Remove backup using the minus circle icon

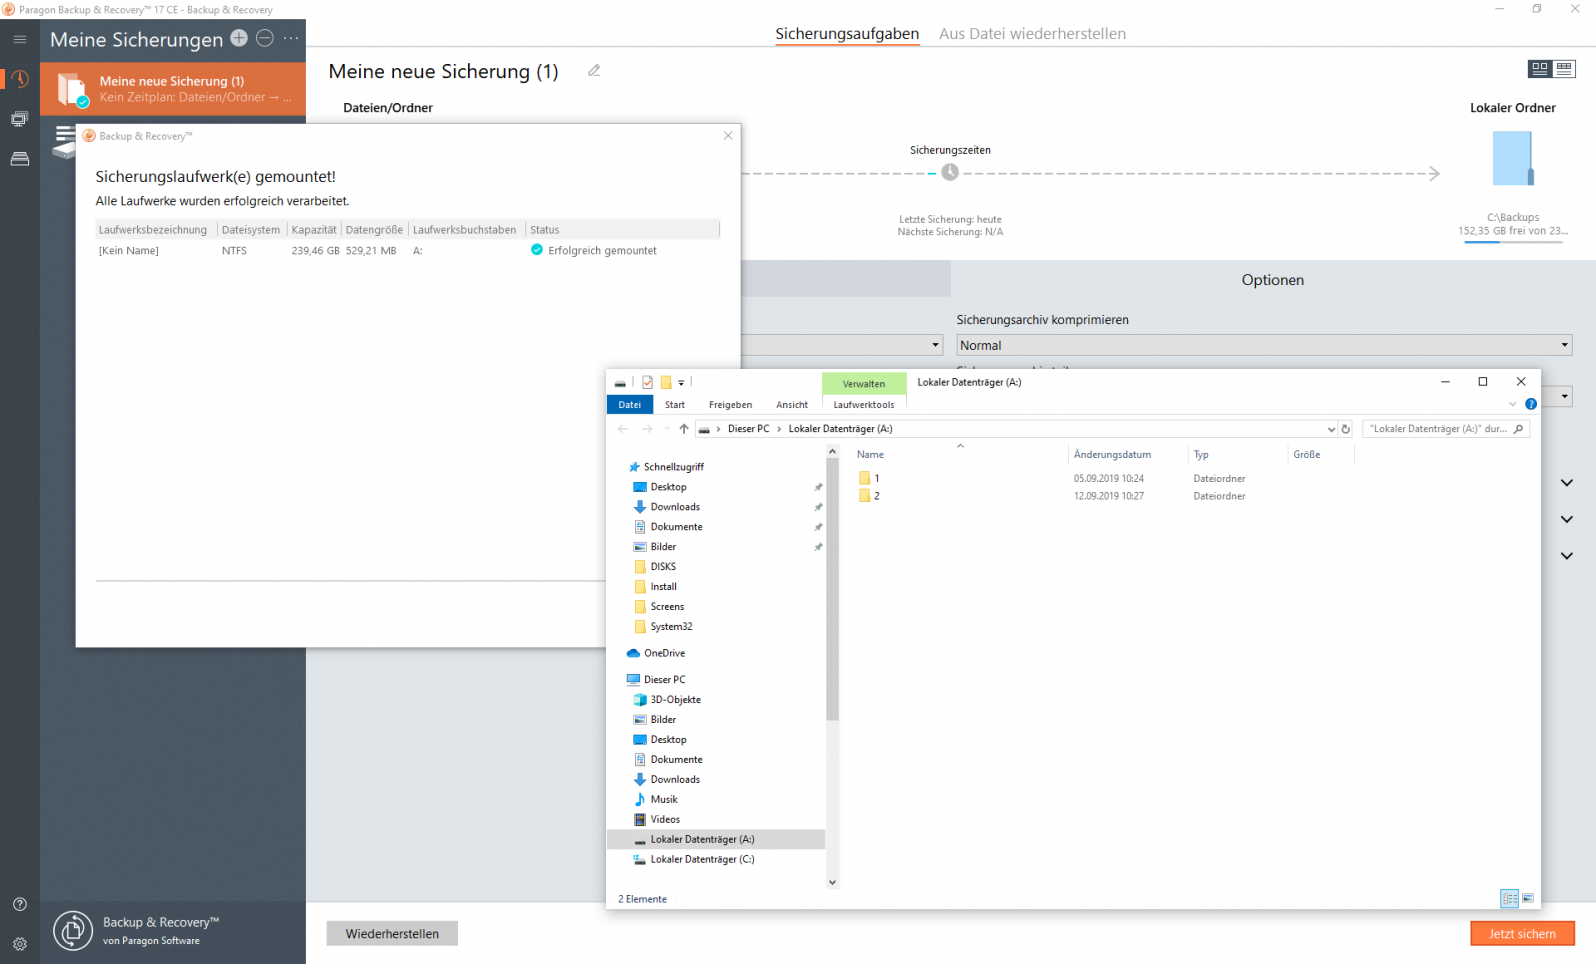(265, 38)
